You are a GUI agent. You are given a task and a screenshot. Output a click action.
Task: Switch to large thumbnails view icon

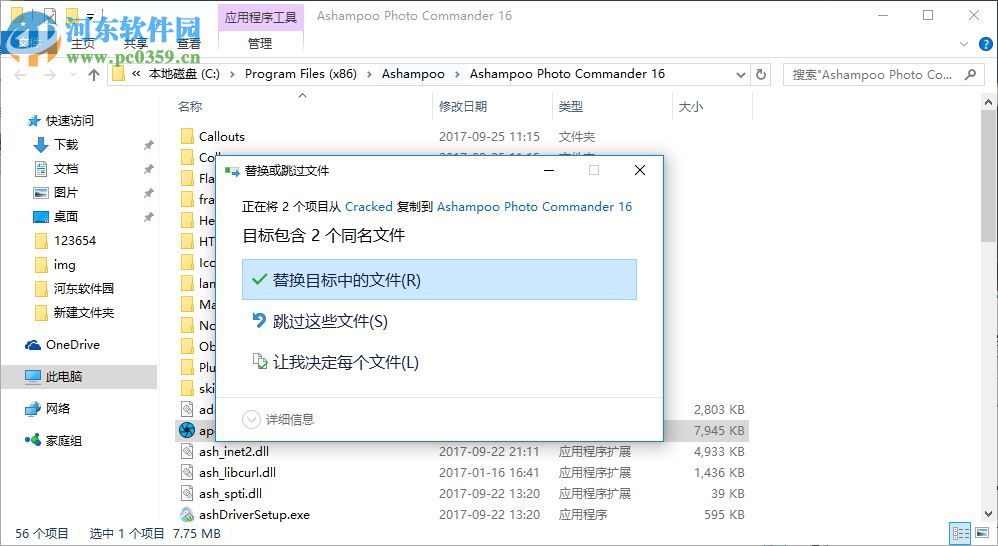click(983, 533)
